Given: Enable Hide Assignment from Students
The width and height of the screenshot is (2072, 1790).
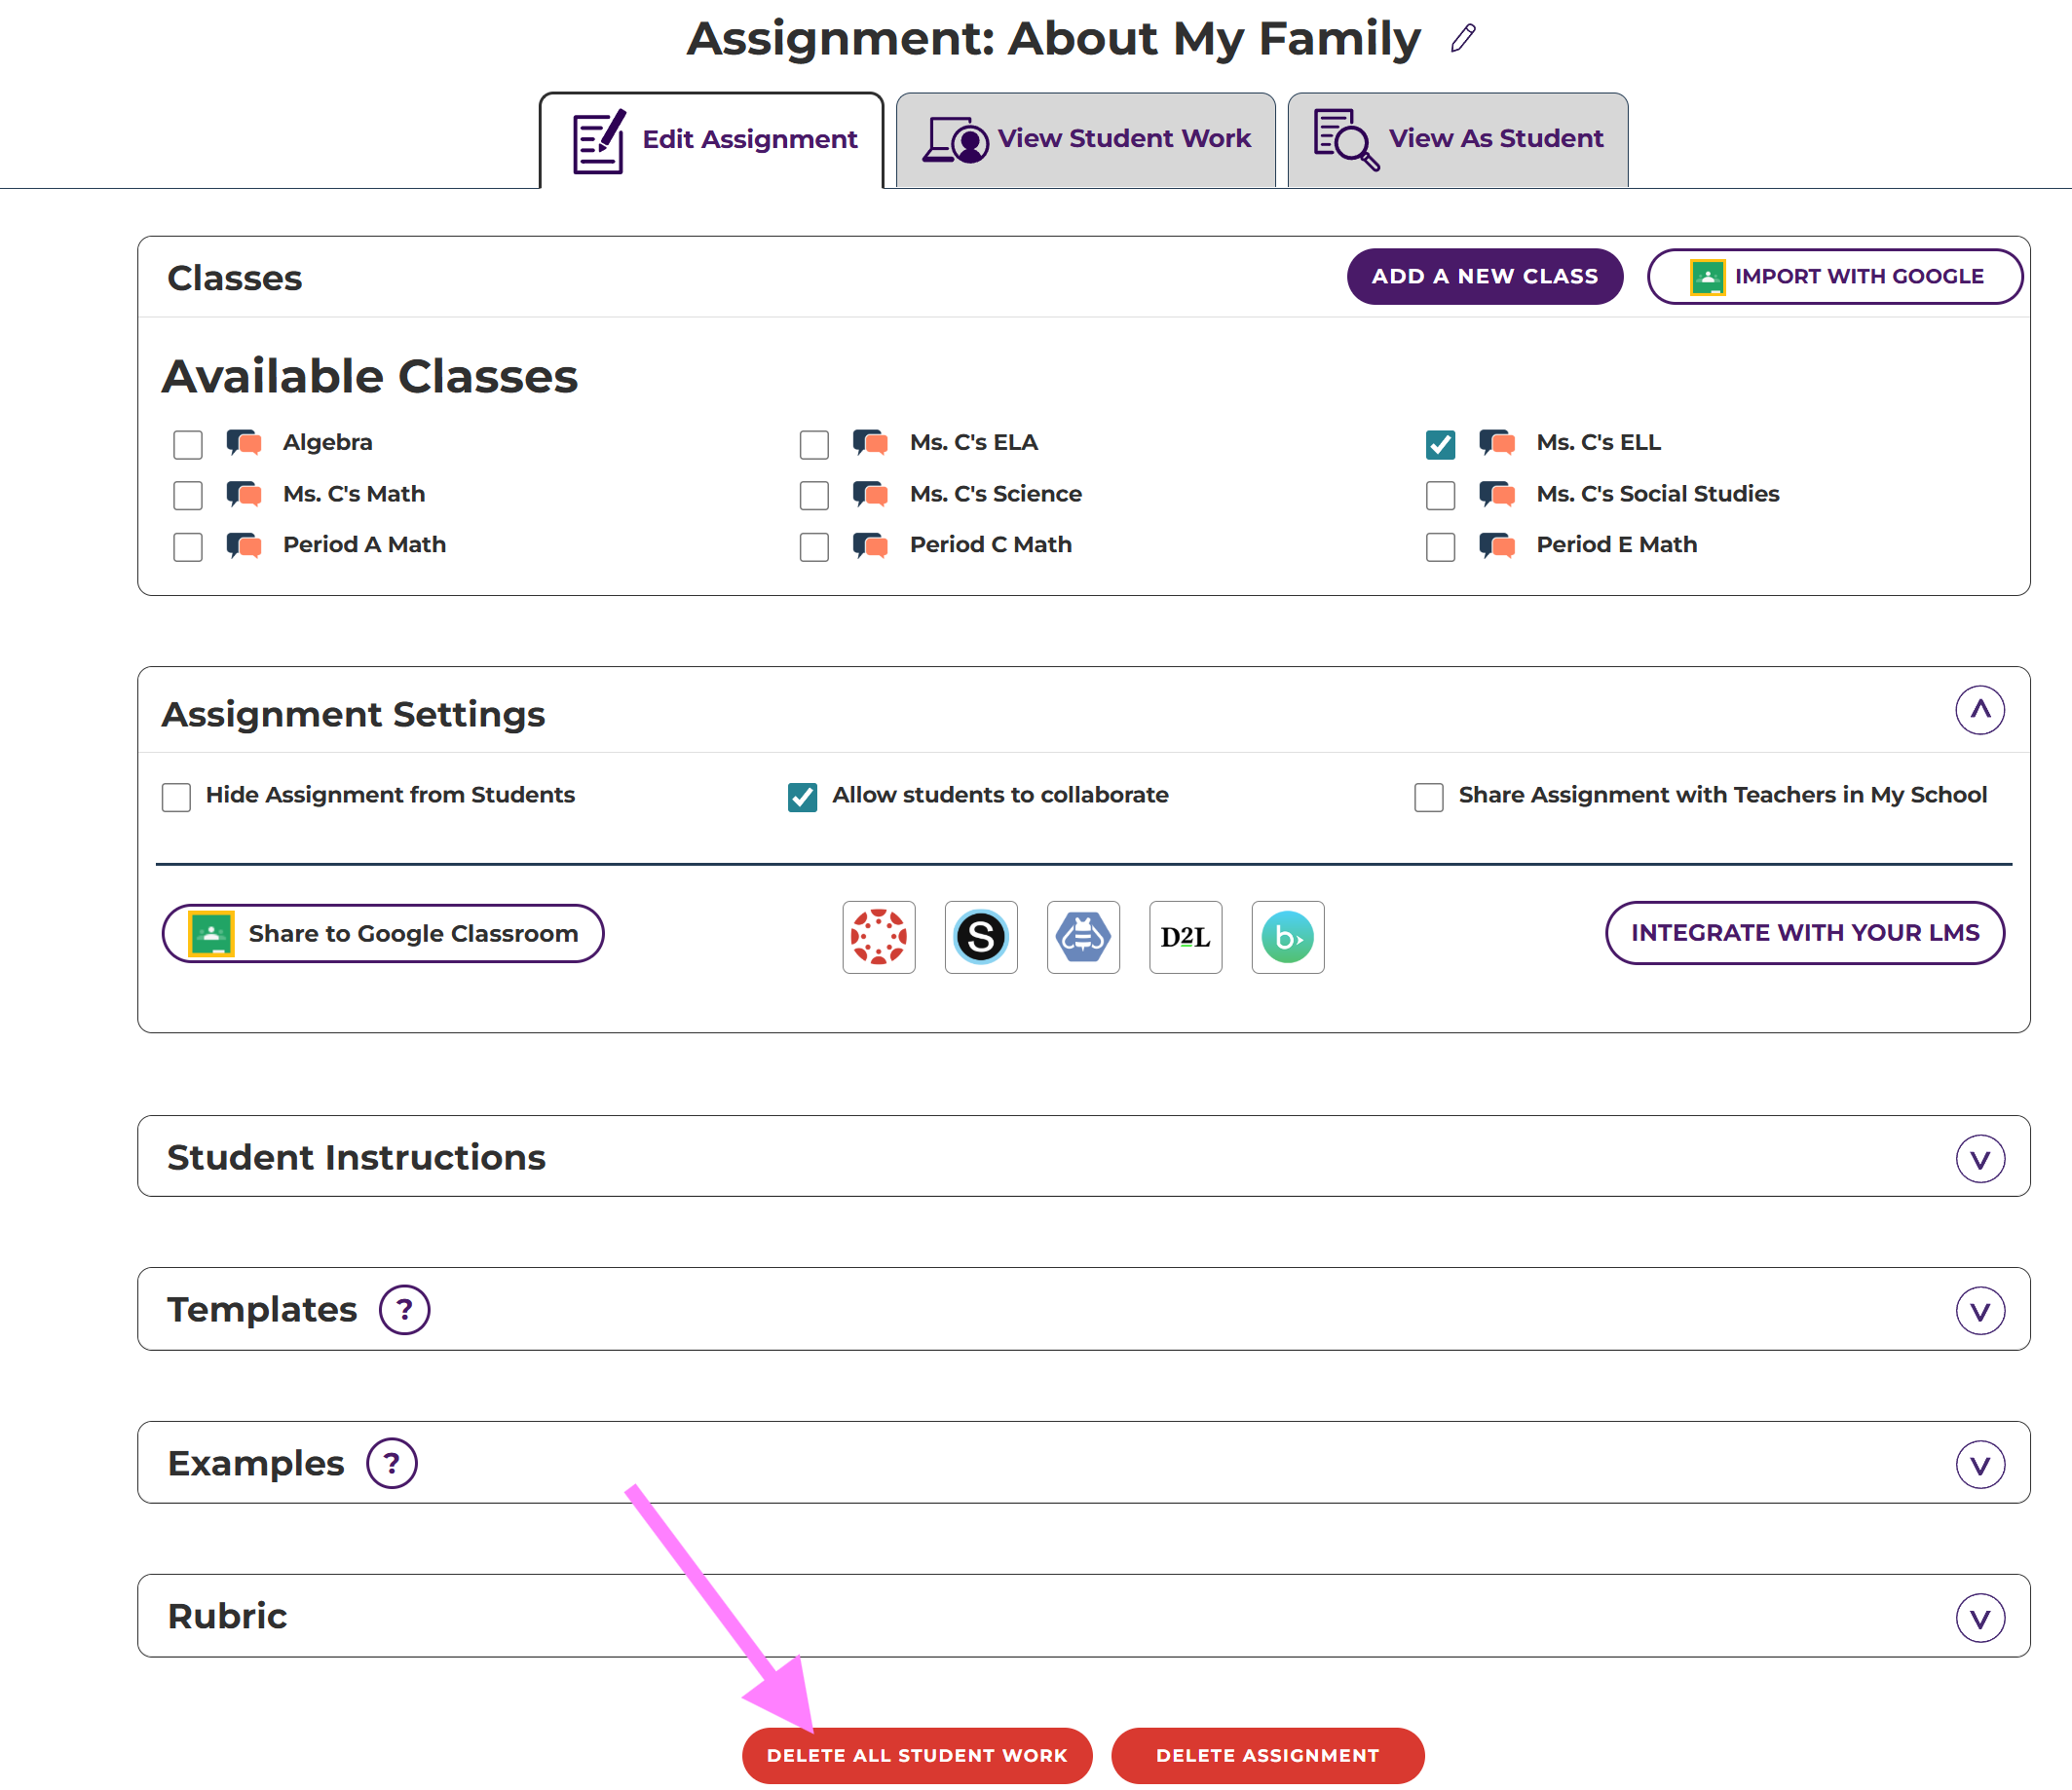Looking at the screenshot, I should click(x=176, y=797).
